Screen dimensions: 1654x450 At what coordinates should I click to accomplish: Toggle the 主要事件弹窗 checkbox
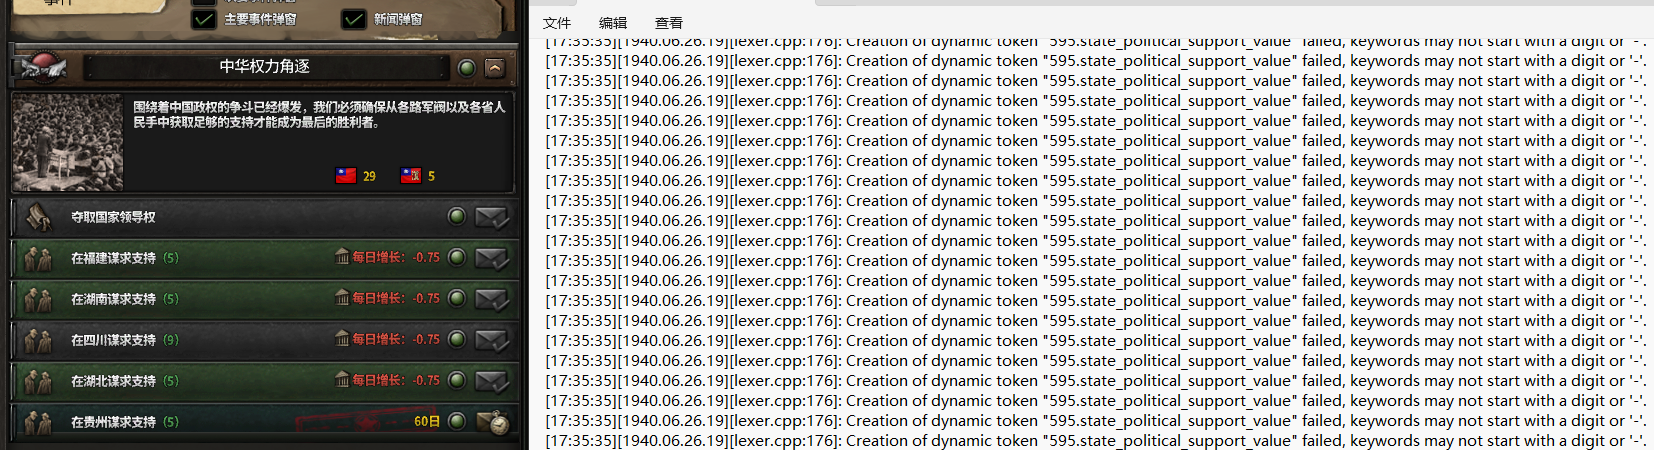point(204,19)
